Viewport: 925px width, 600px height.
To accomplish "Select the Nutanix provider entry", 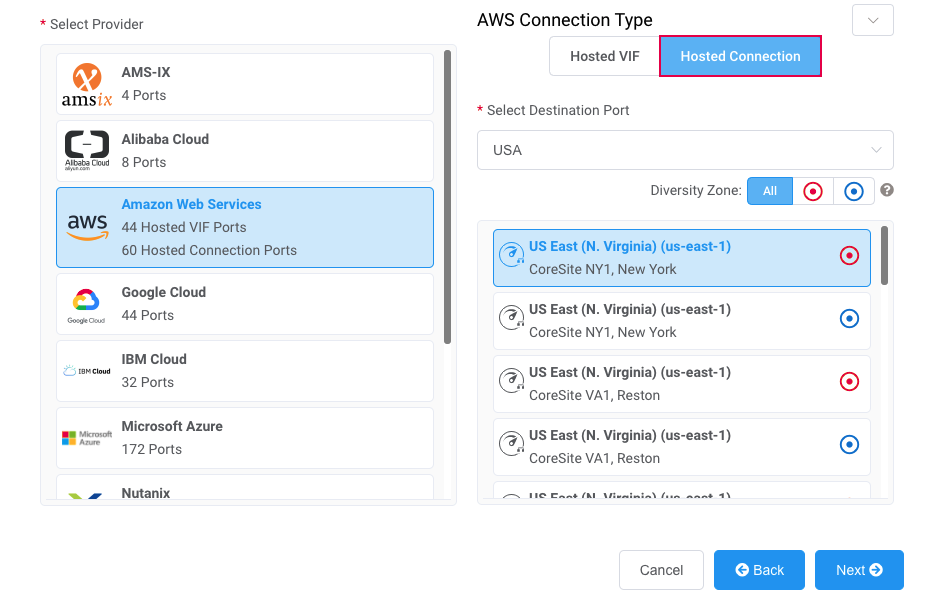I will (245, 487).
